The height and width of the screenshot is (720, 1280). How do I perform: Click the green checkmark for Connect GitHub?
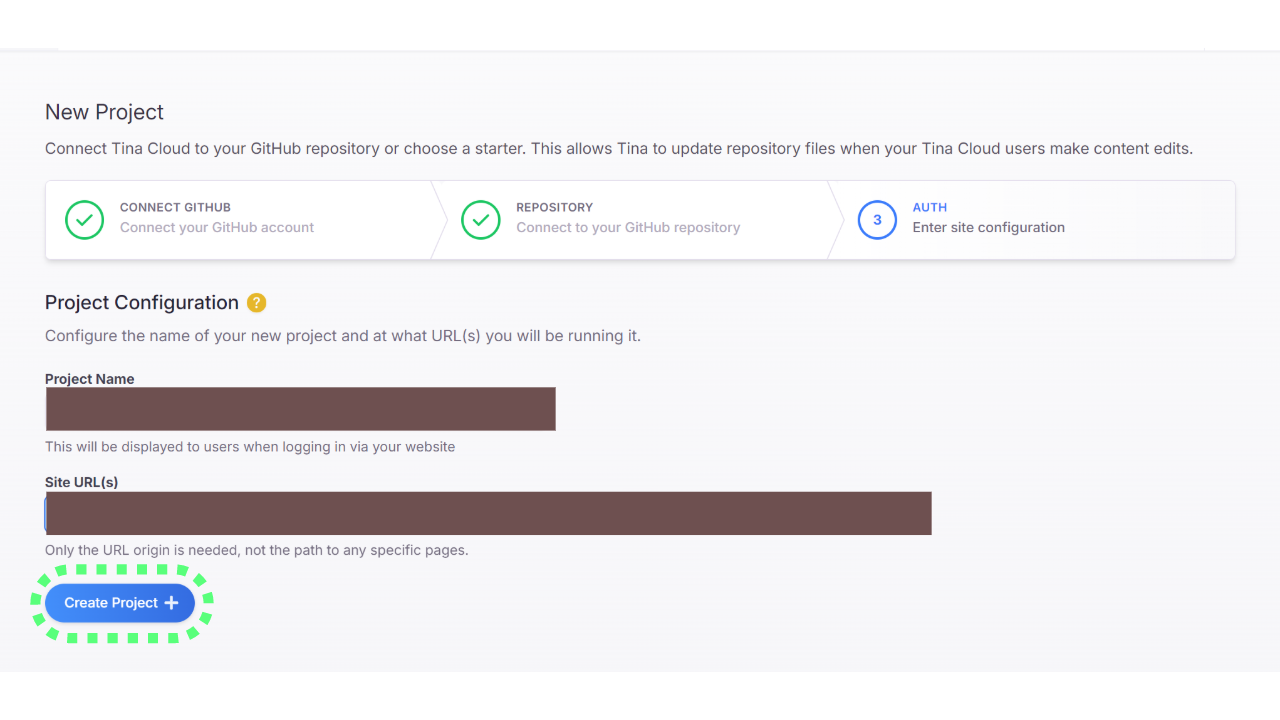pos(84,220)
